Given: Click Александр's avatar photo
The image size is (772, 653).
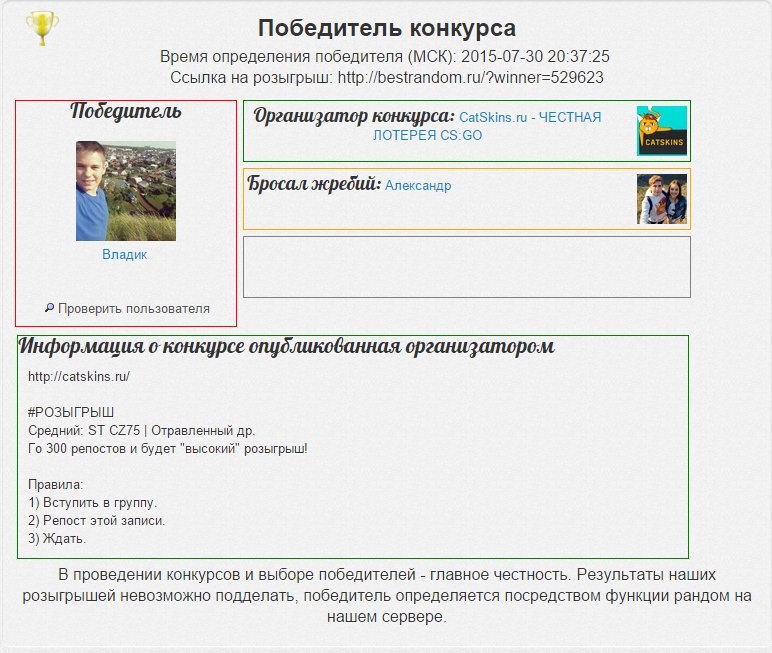Looking at the screenshot, I should 662,199.
